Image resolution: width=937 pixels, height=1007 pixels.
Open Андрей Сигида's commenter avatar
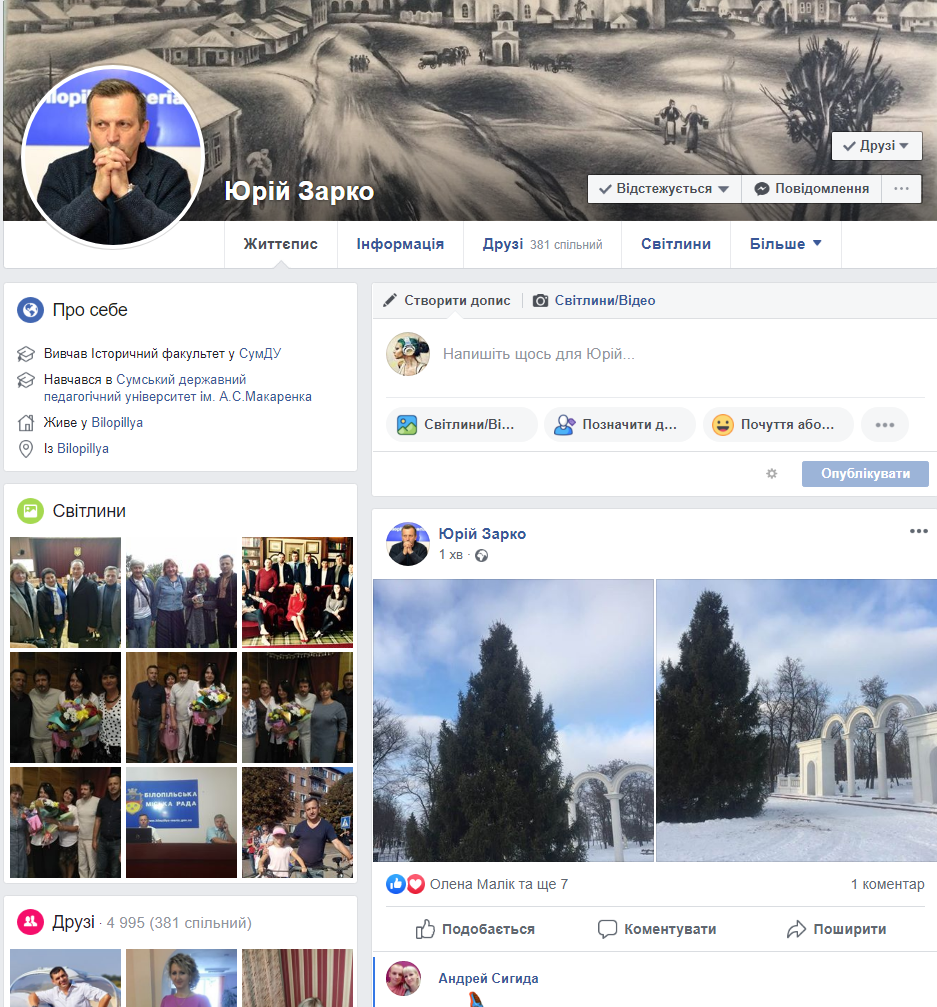point(403,978)
